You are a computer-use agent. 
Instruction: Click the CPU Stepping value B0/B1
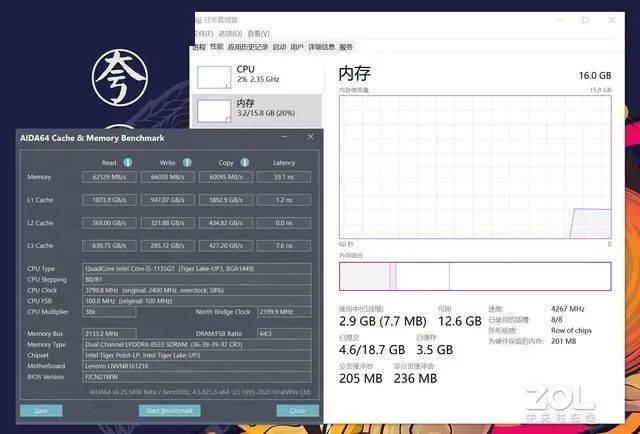click(197, 280)
